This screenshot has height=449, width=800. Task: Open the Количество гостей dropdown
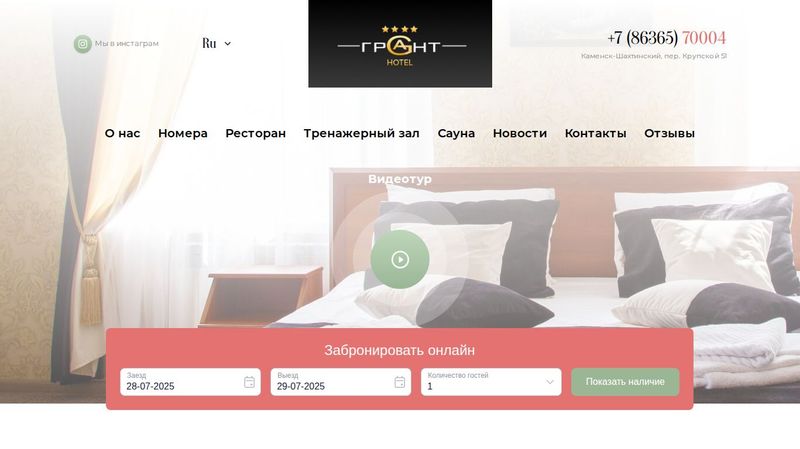point(491,382)
